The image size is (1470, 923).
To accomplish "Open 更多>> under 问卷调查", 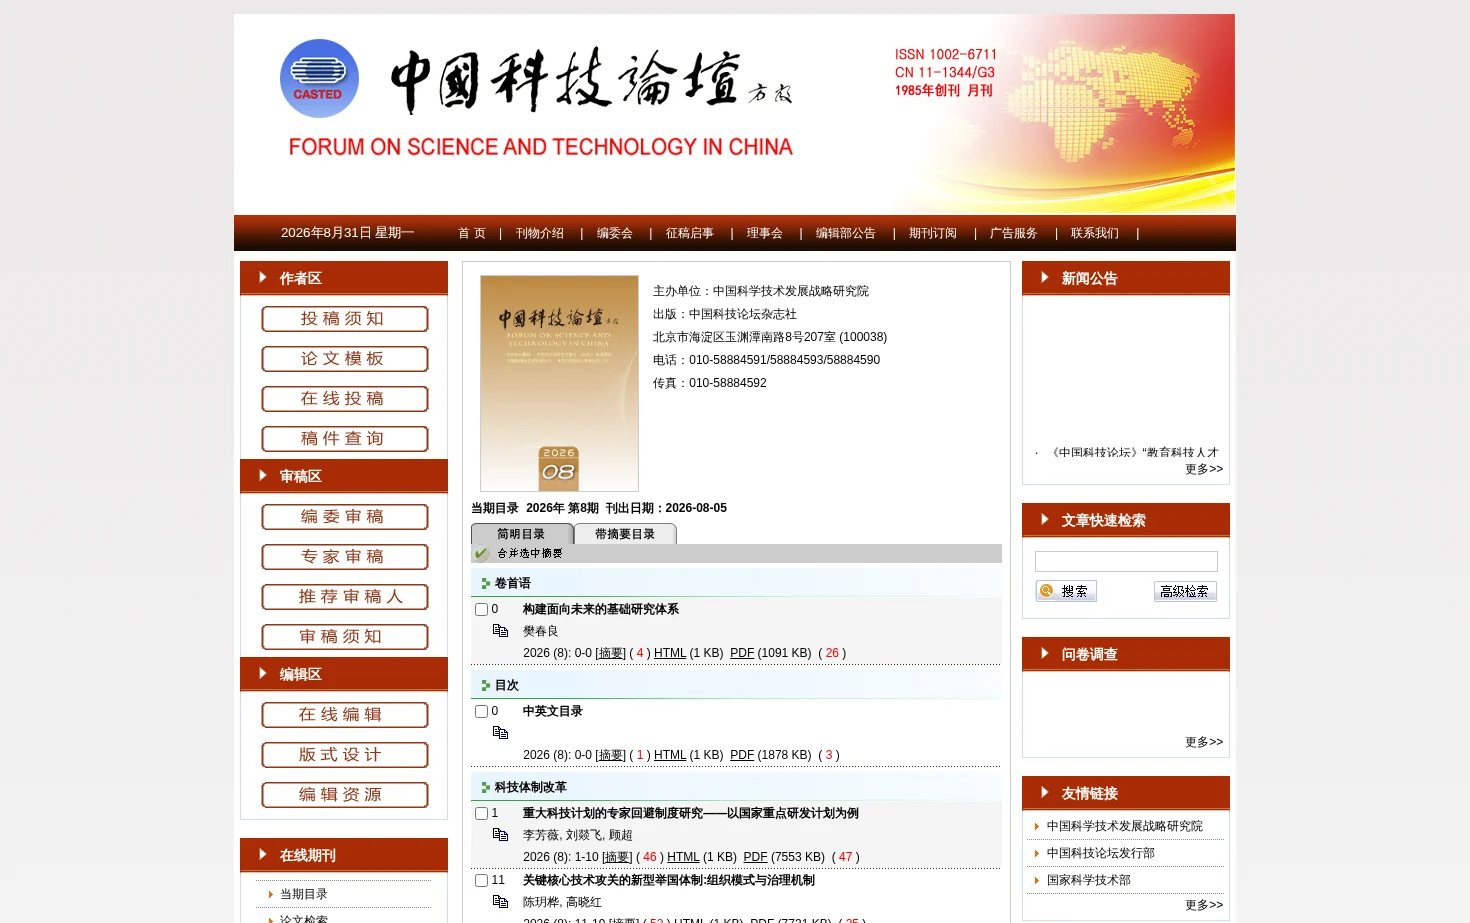I will (x=1204, y=742).
